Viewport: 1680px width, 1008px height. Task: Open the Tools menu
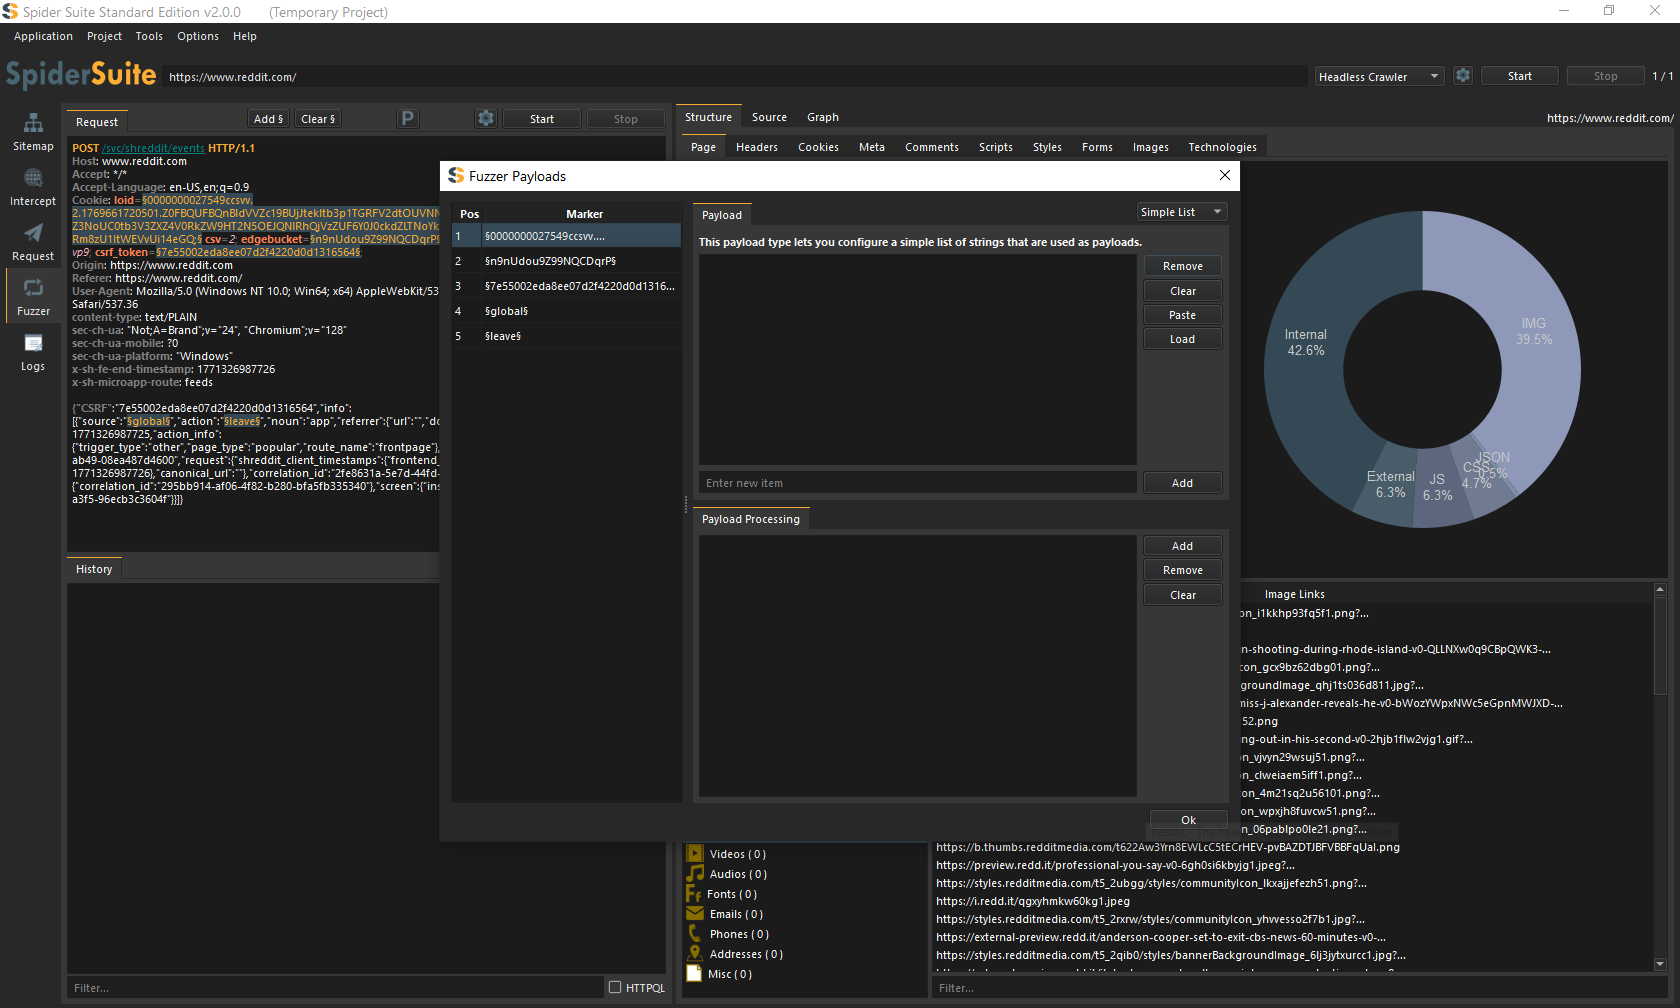[149, 36]
